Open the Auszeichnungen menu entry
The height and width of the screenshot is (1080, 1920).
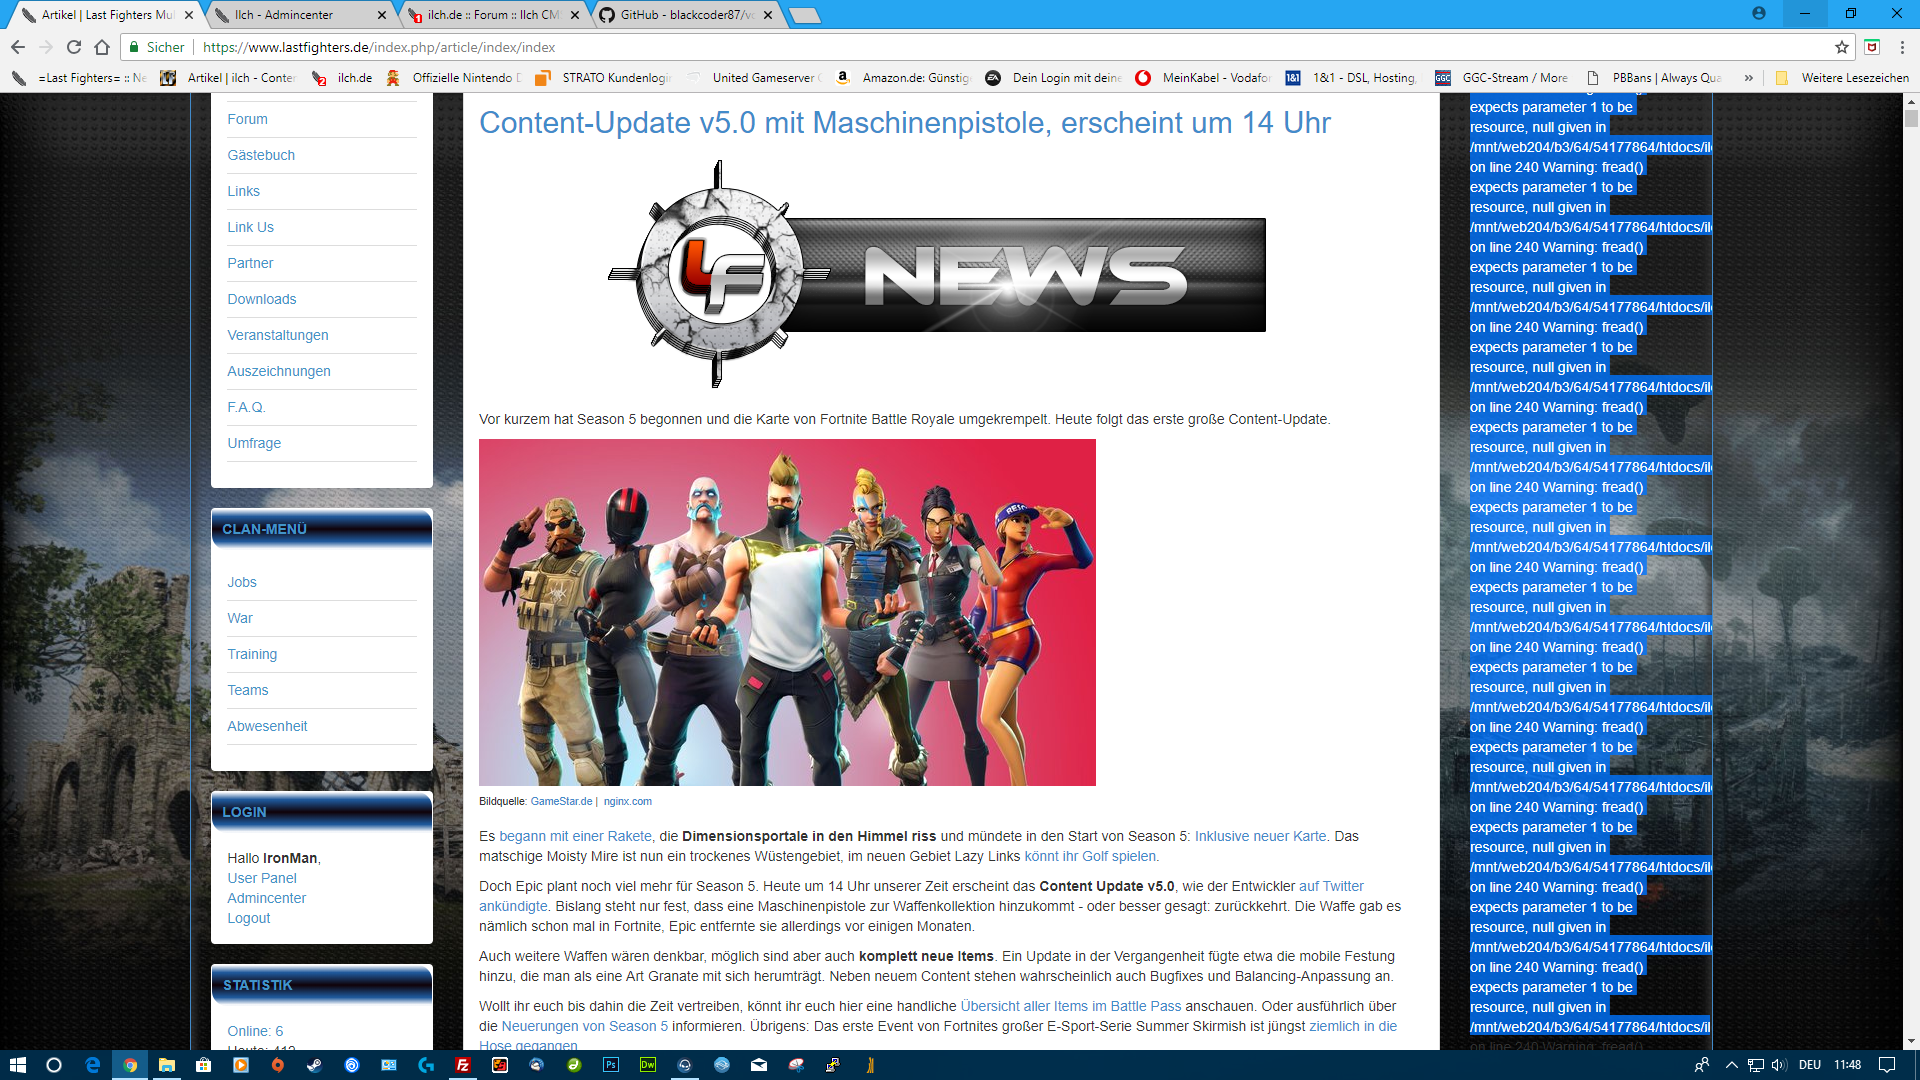278,371
